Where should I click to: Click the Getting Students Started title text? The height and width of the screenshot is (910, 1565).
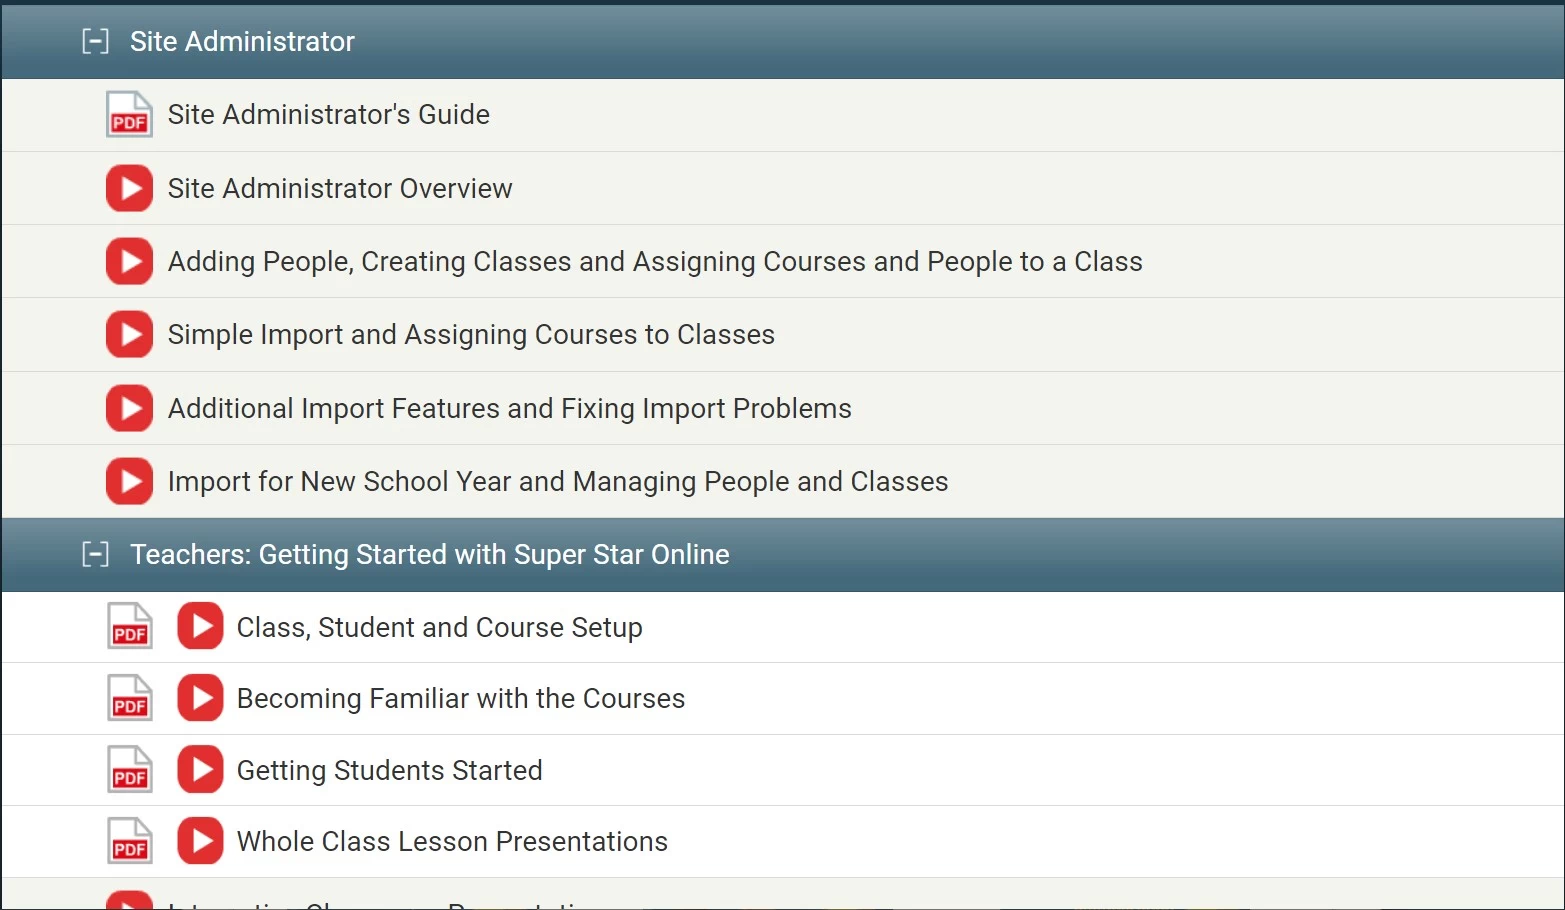tap(389, 771)
